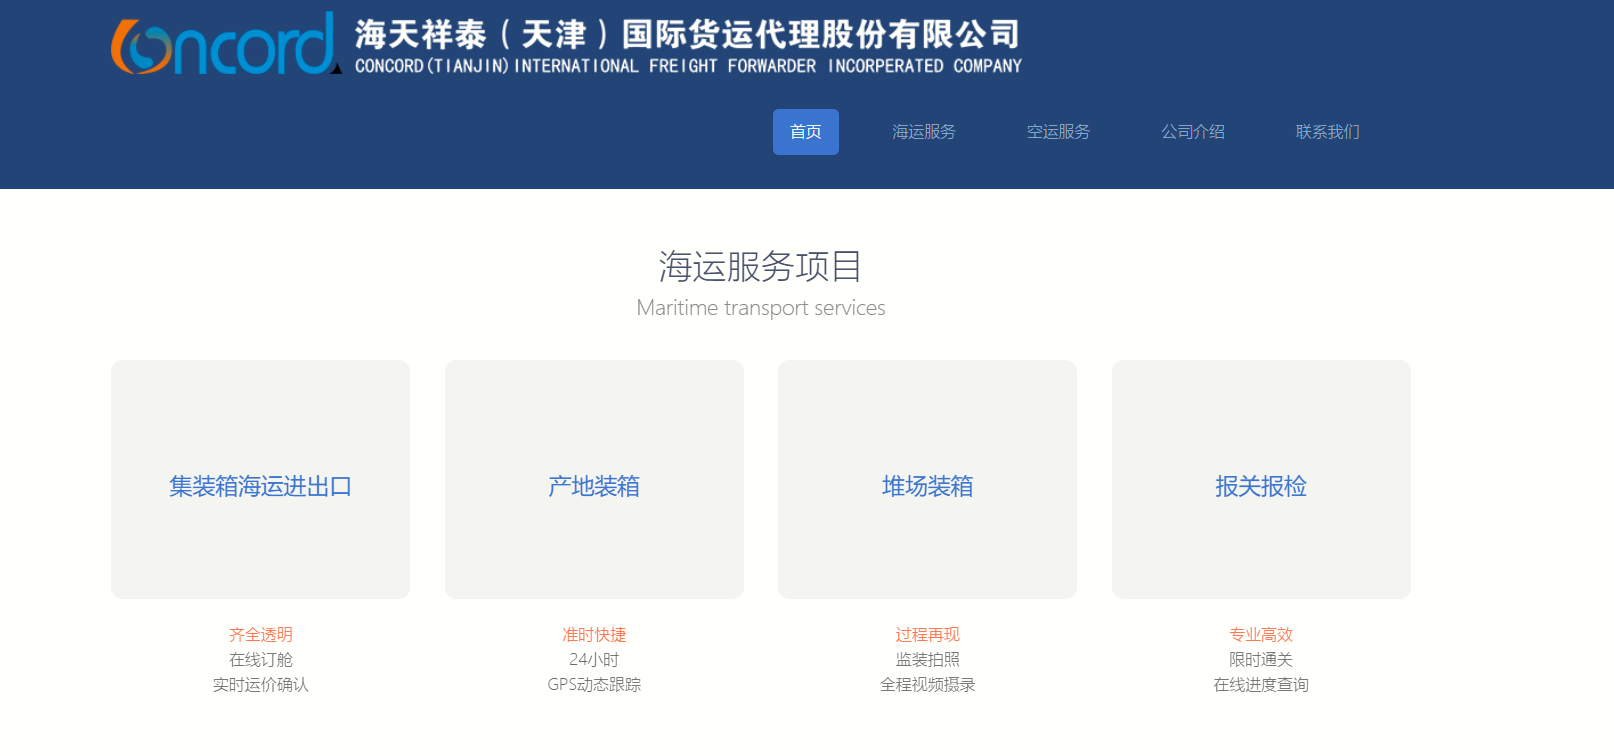Click the 过程再现 orange label
The width and height of the screenshot is (1614, 756).
tap(927, 635)
